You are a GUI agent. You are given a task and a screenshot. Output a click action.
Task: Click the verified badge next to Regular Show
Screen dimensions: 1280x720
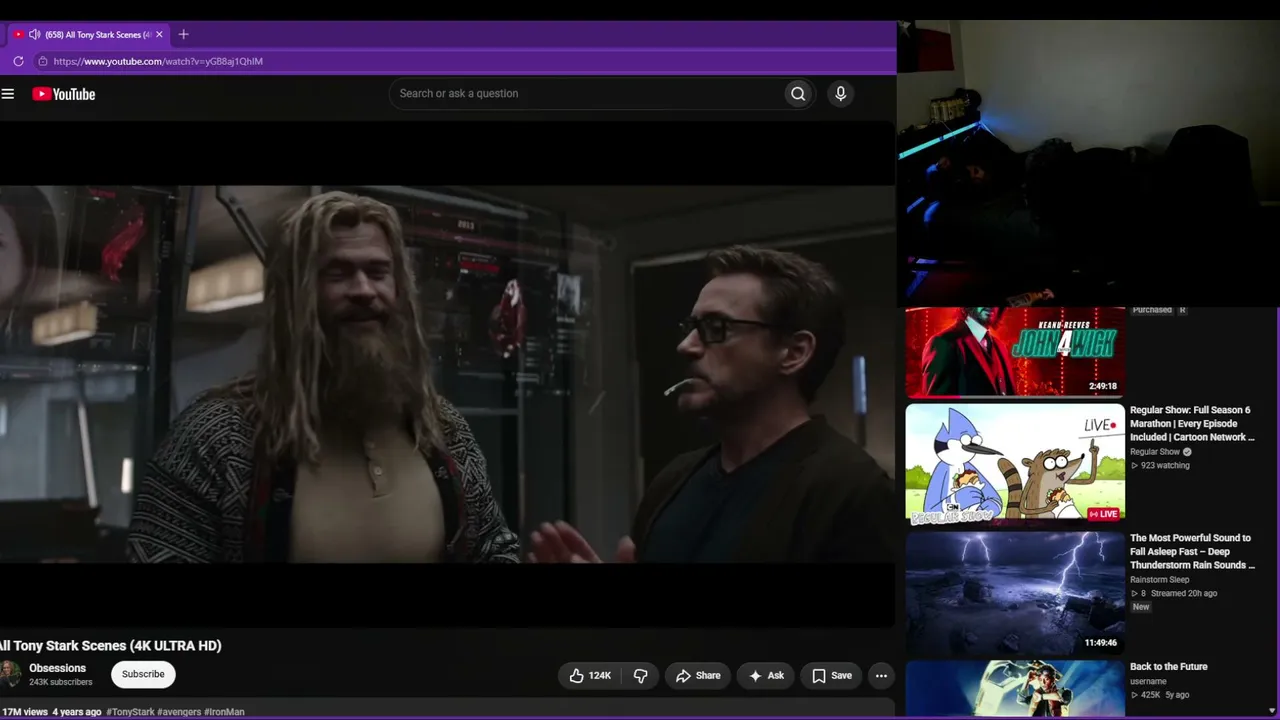pyautogui.click(x=1187, y=452)
